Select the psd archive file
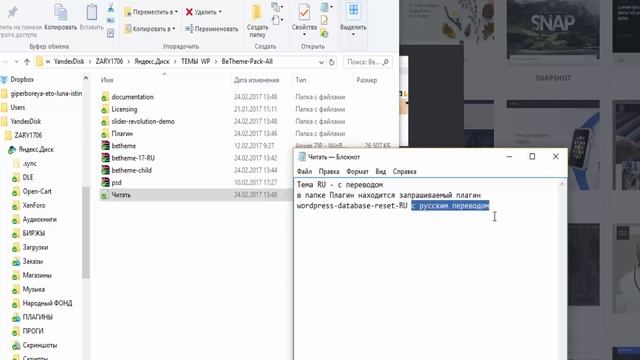The height and width of the screenshot is (360, 640). [116, 182]
